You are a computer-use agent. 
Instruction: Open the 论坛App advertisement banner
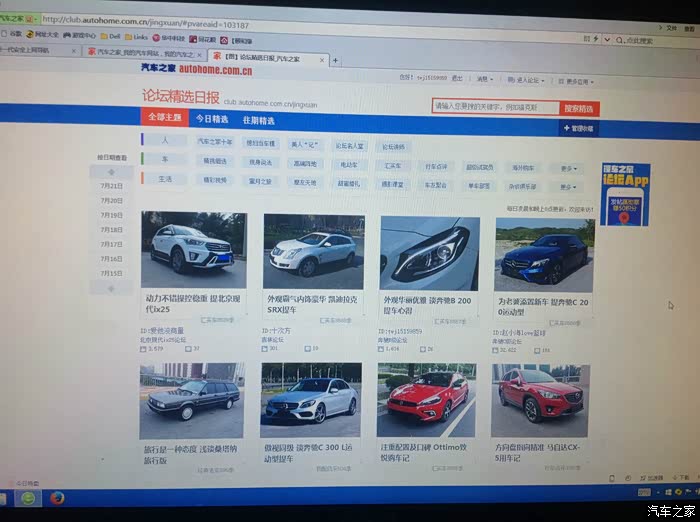coord(625,194)
